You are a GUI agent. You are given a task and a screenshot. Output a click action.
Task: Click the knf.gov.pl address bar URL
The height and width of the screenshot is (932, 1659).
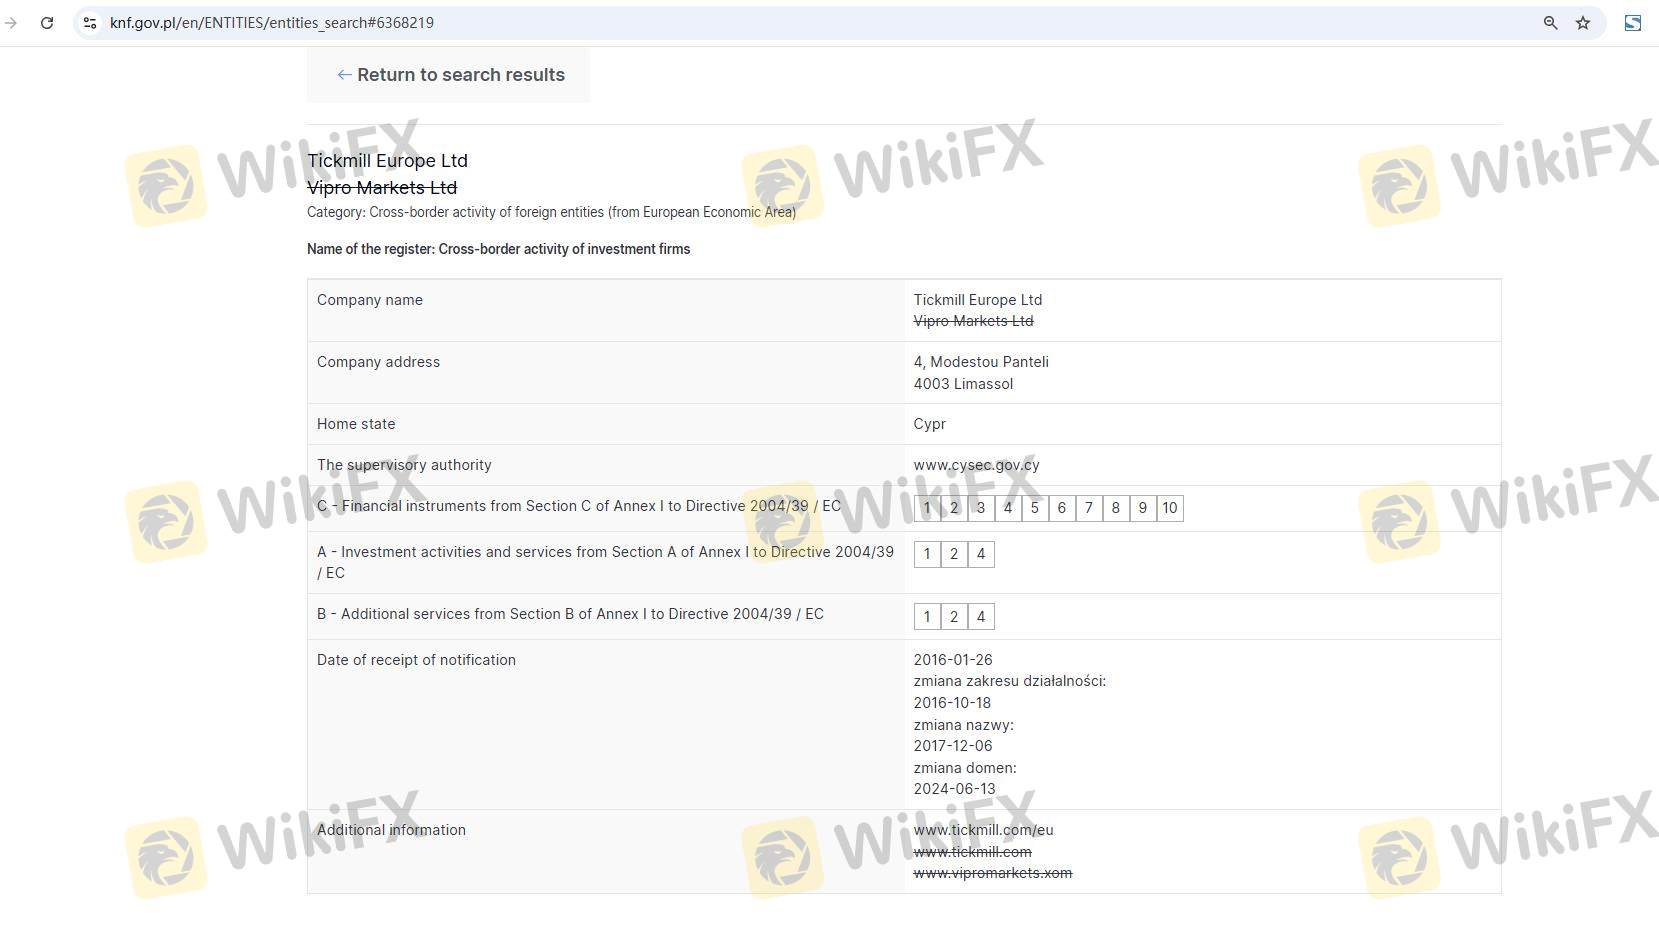[272, 23]
